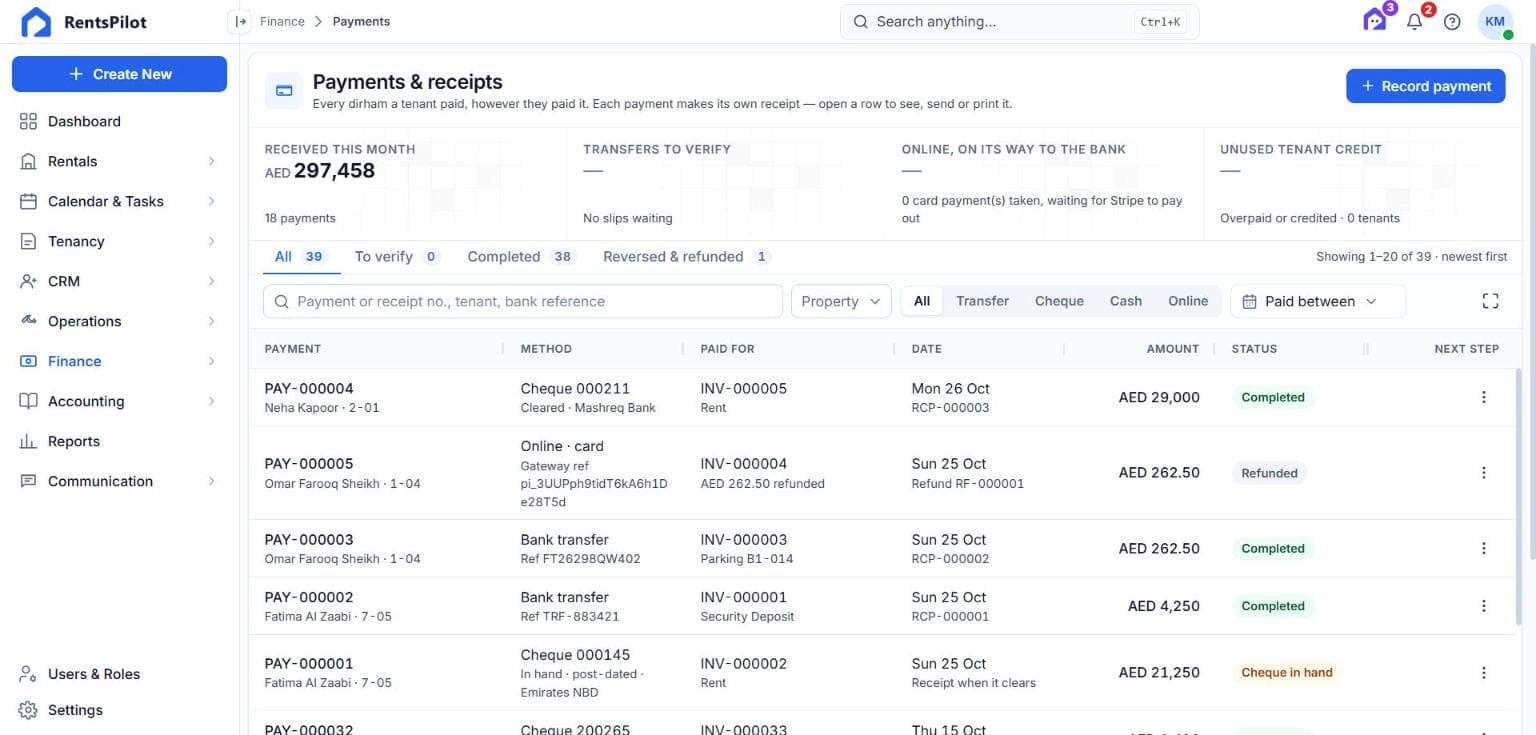Open Users & Roles page
The height and width of the screenshot is (735, 1536).
pyautogui.click(x=119, y=674)
